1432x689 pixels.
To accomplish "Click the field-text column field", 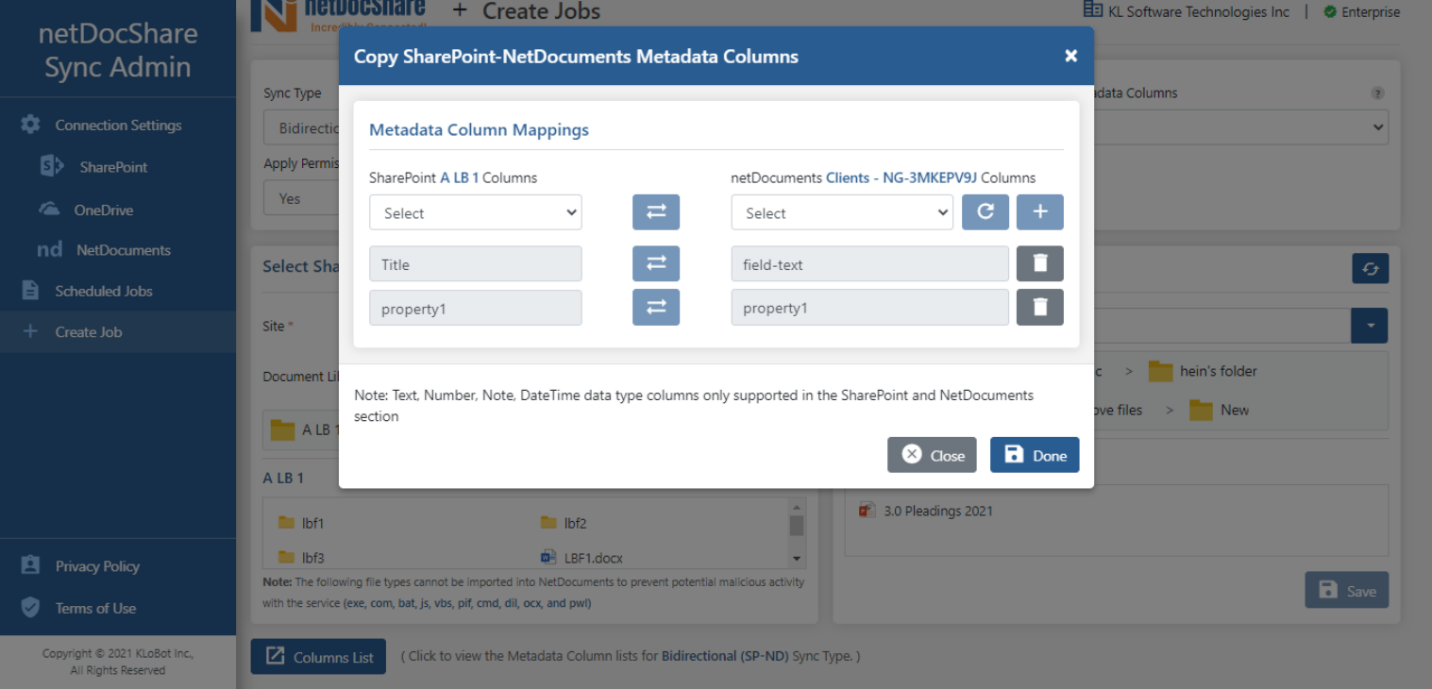I will [870, 264].
